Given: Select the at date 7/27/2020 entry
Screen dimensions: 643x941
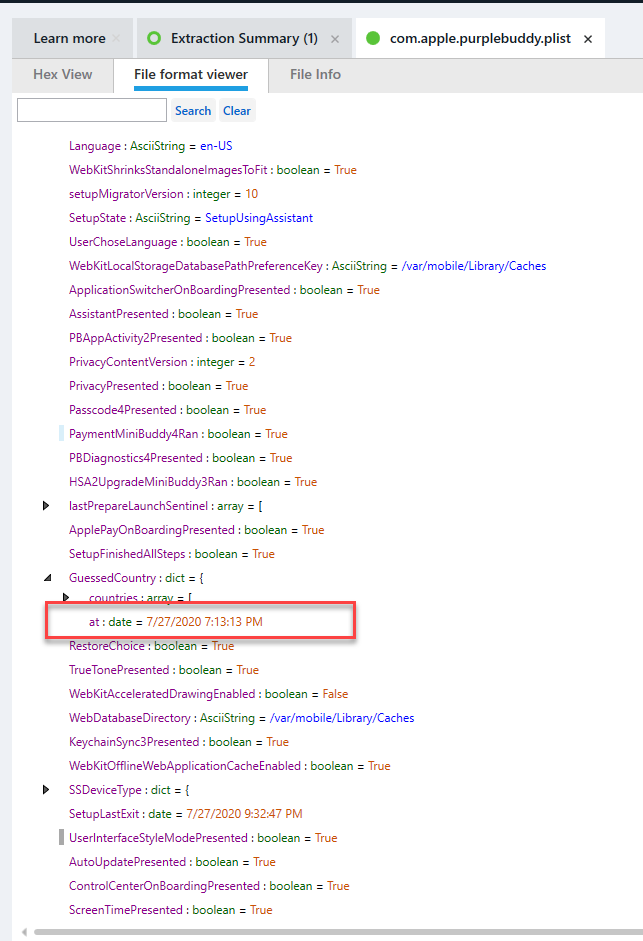Looking at the screenshot, I should [176, 622].
